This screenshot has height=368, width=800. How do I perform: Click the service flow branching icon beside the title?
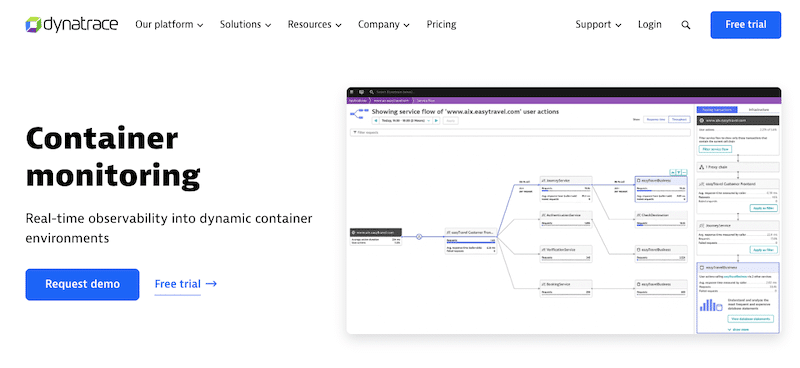coord(359,114)
